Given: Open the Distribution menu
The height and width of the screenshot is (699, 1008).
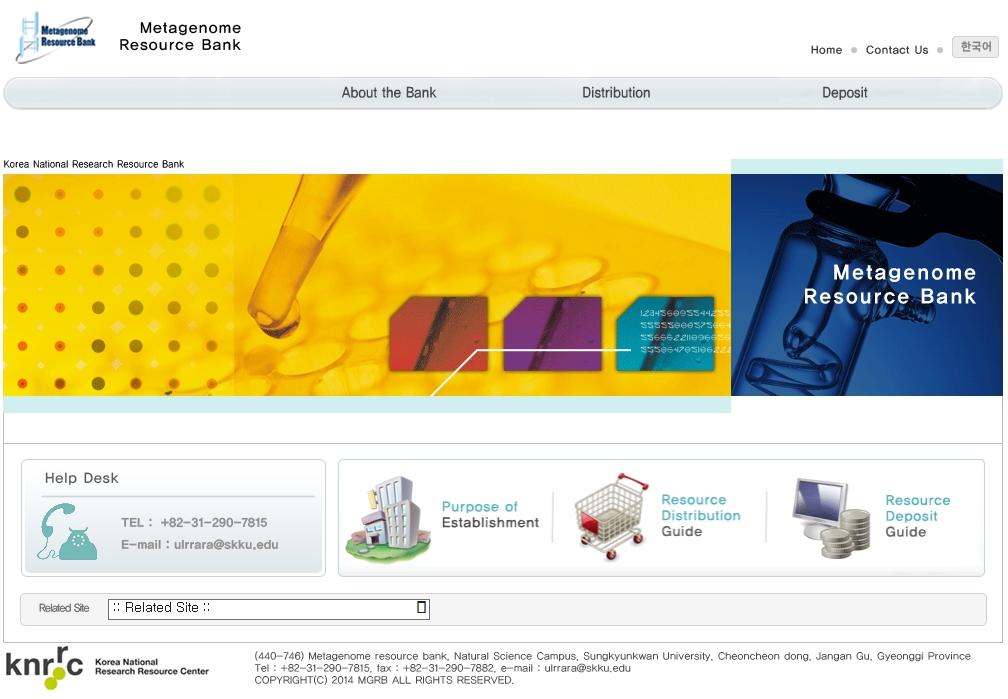Looking at the screenshot, I should coord(616,93).
